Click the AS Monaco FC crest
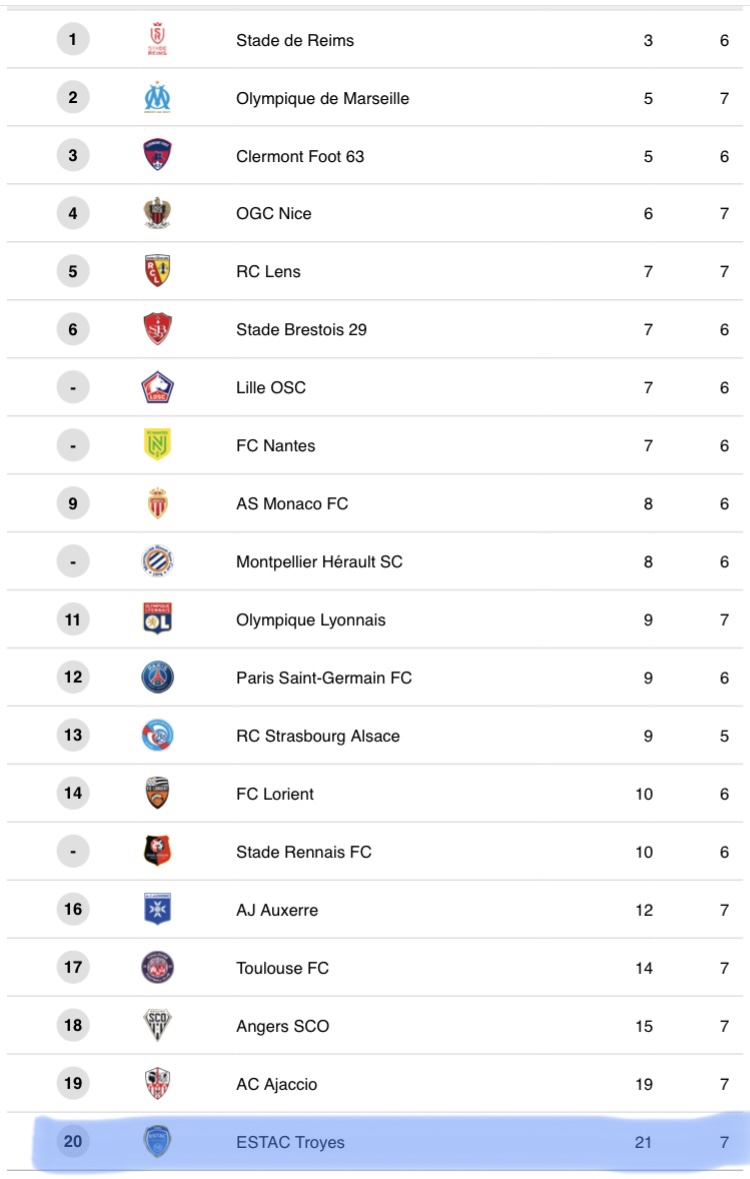 coord(157,503)
